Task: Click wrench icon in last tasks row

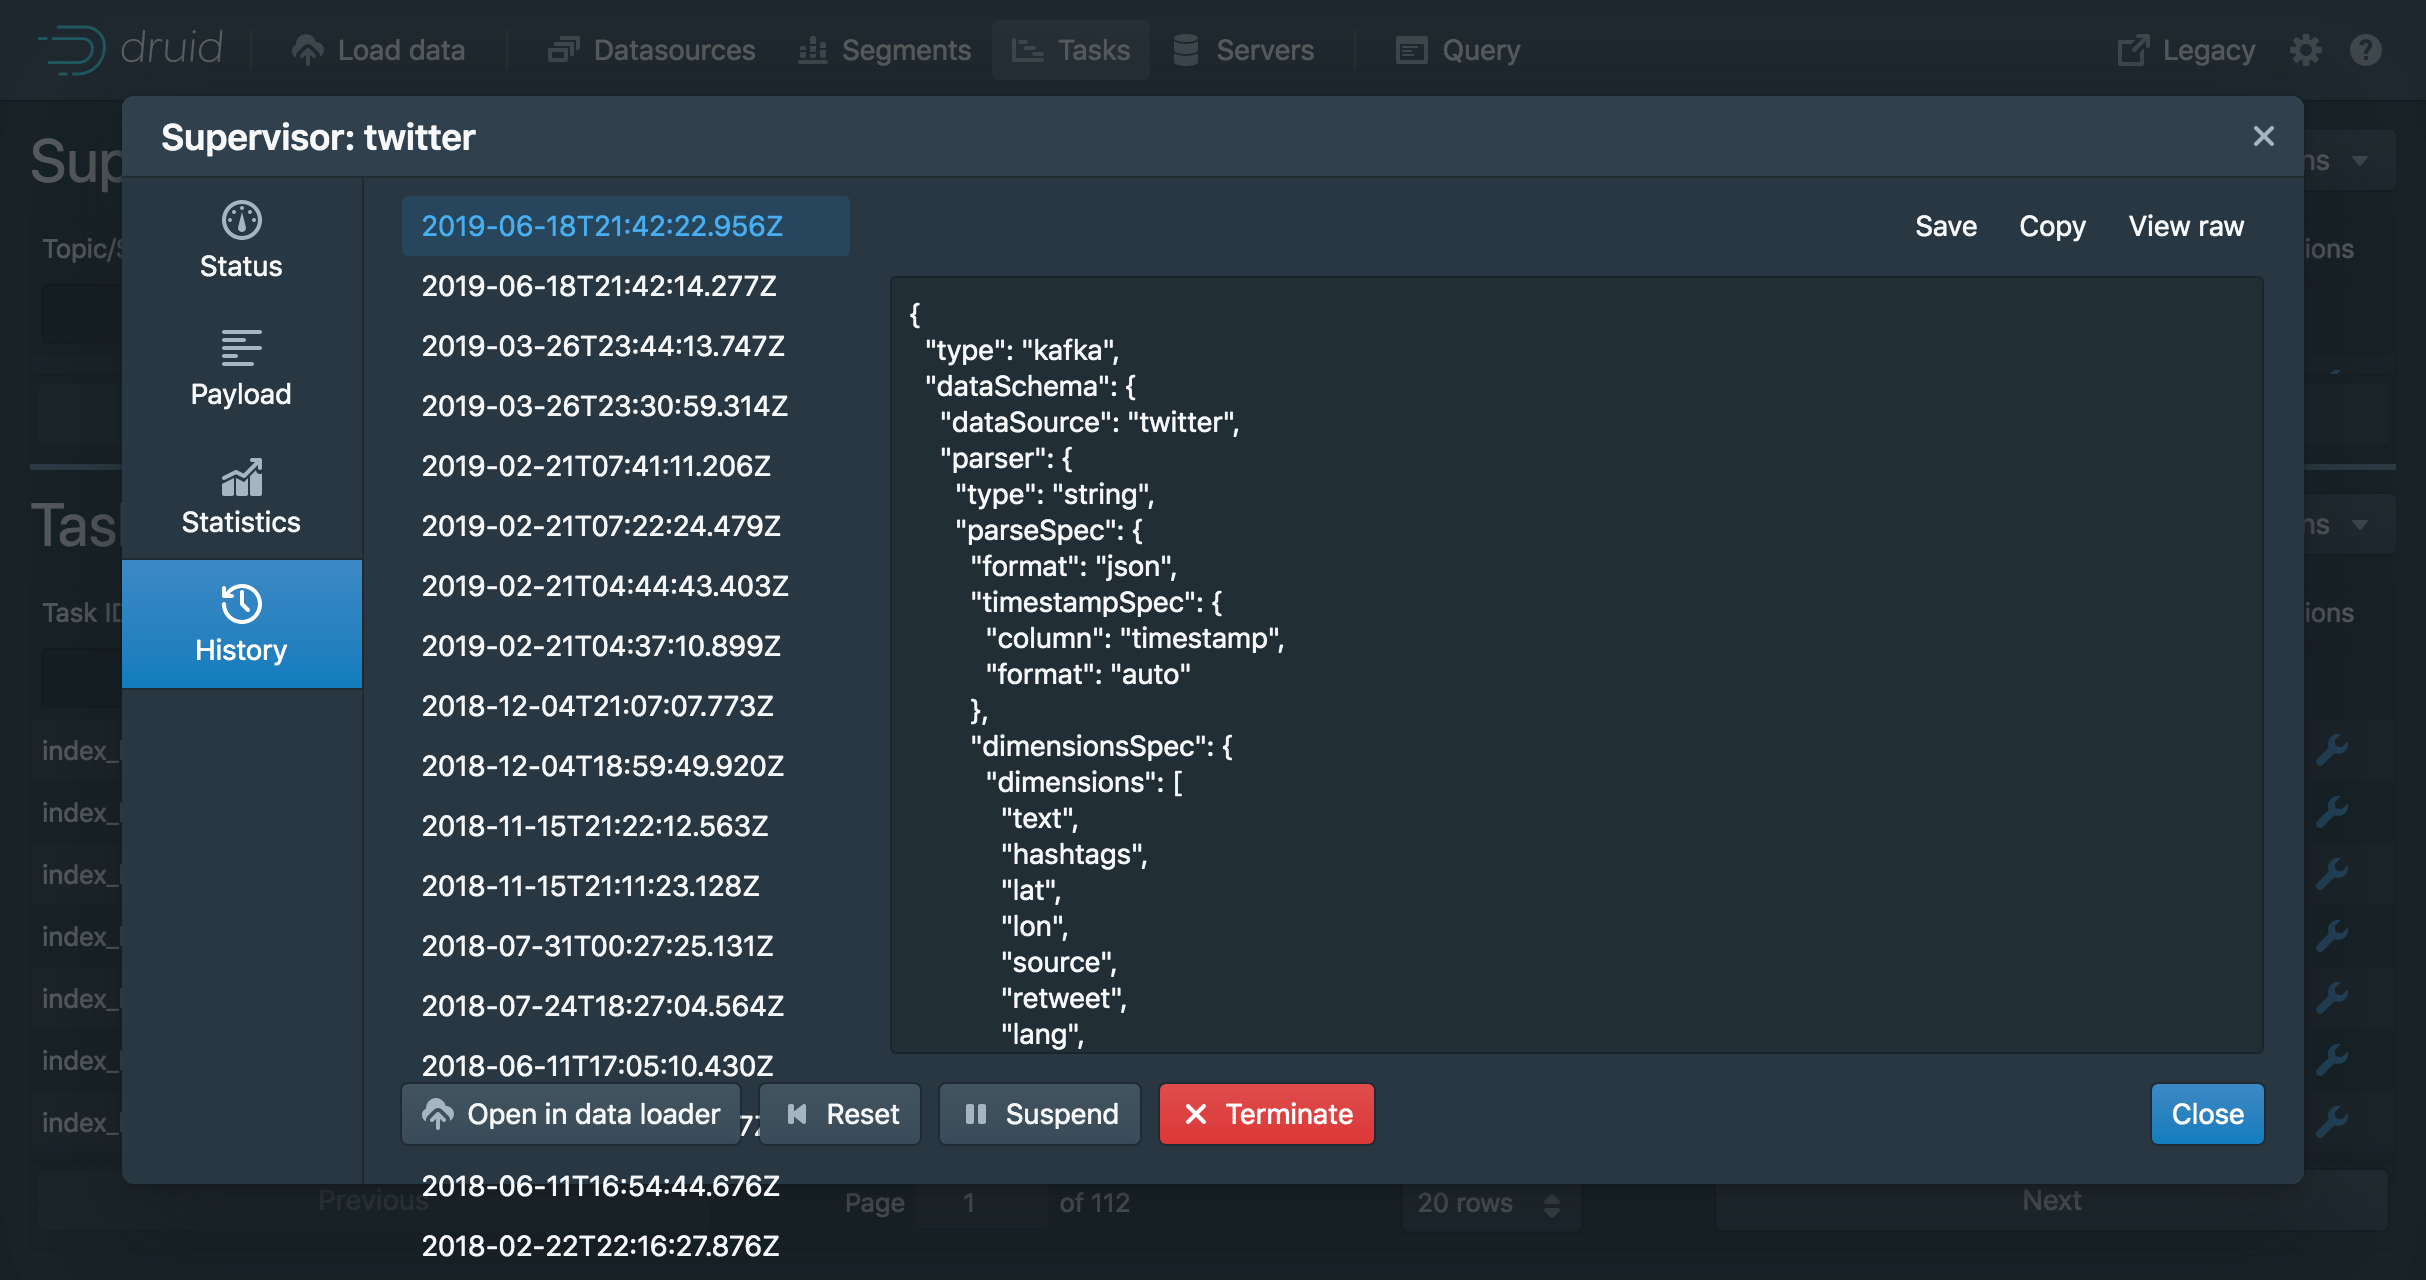Action: [x=2331, y=1121]
